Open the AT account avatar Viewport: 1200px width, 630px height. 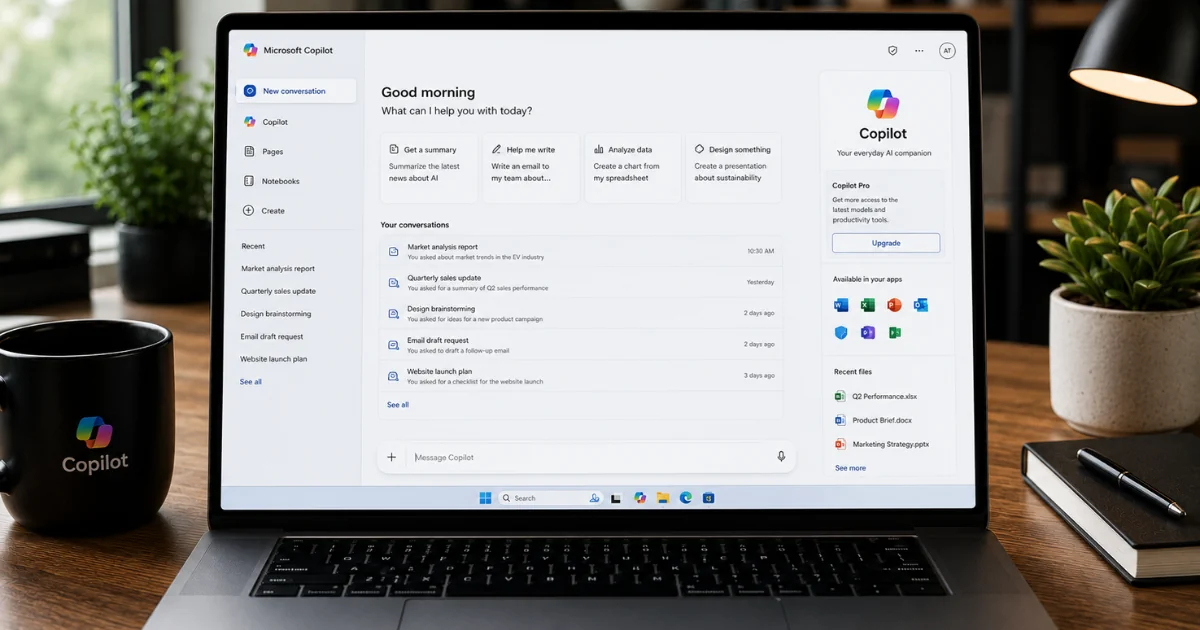(947, 50)
